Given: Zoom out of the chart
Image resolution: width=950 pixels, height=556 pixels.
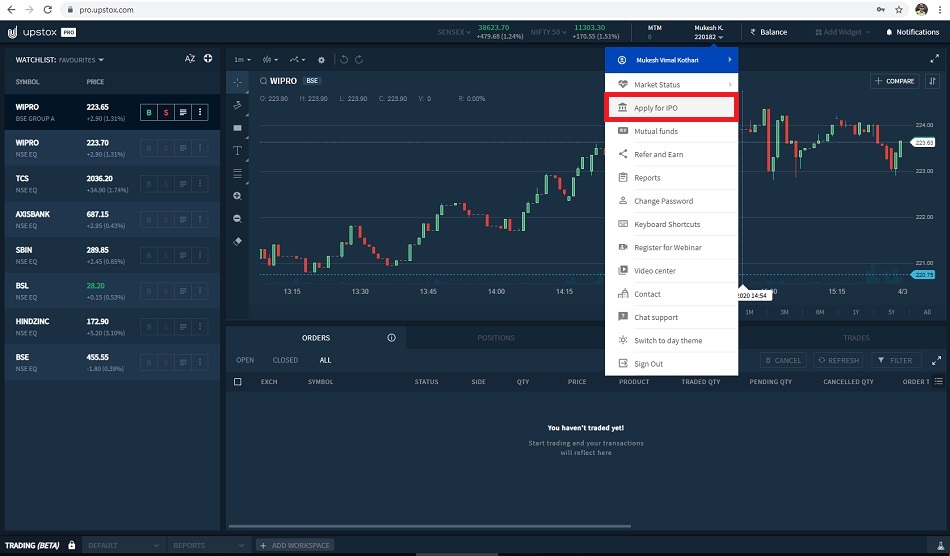Looking at the screenshot, I should click(238, 219).
